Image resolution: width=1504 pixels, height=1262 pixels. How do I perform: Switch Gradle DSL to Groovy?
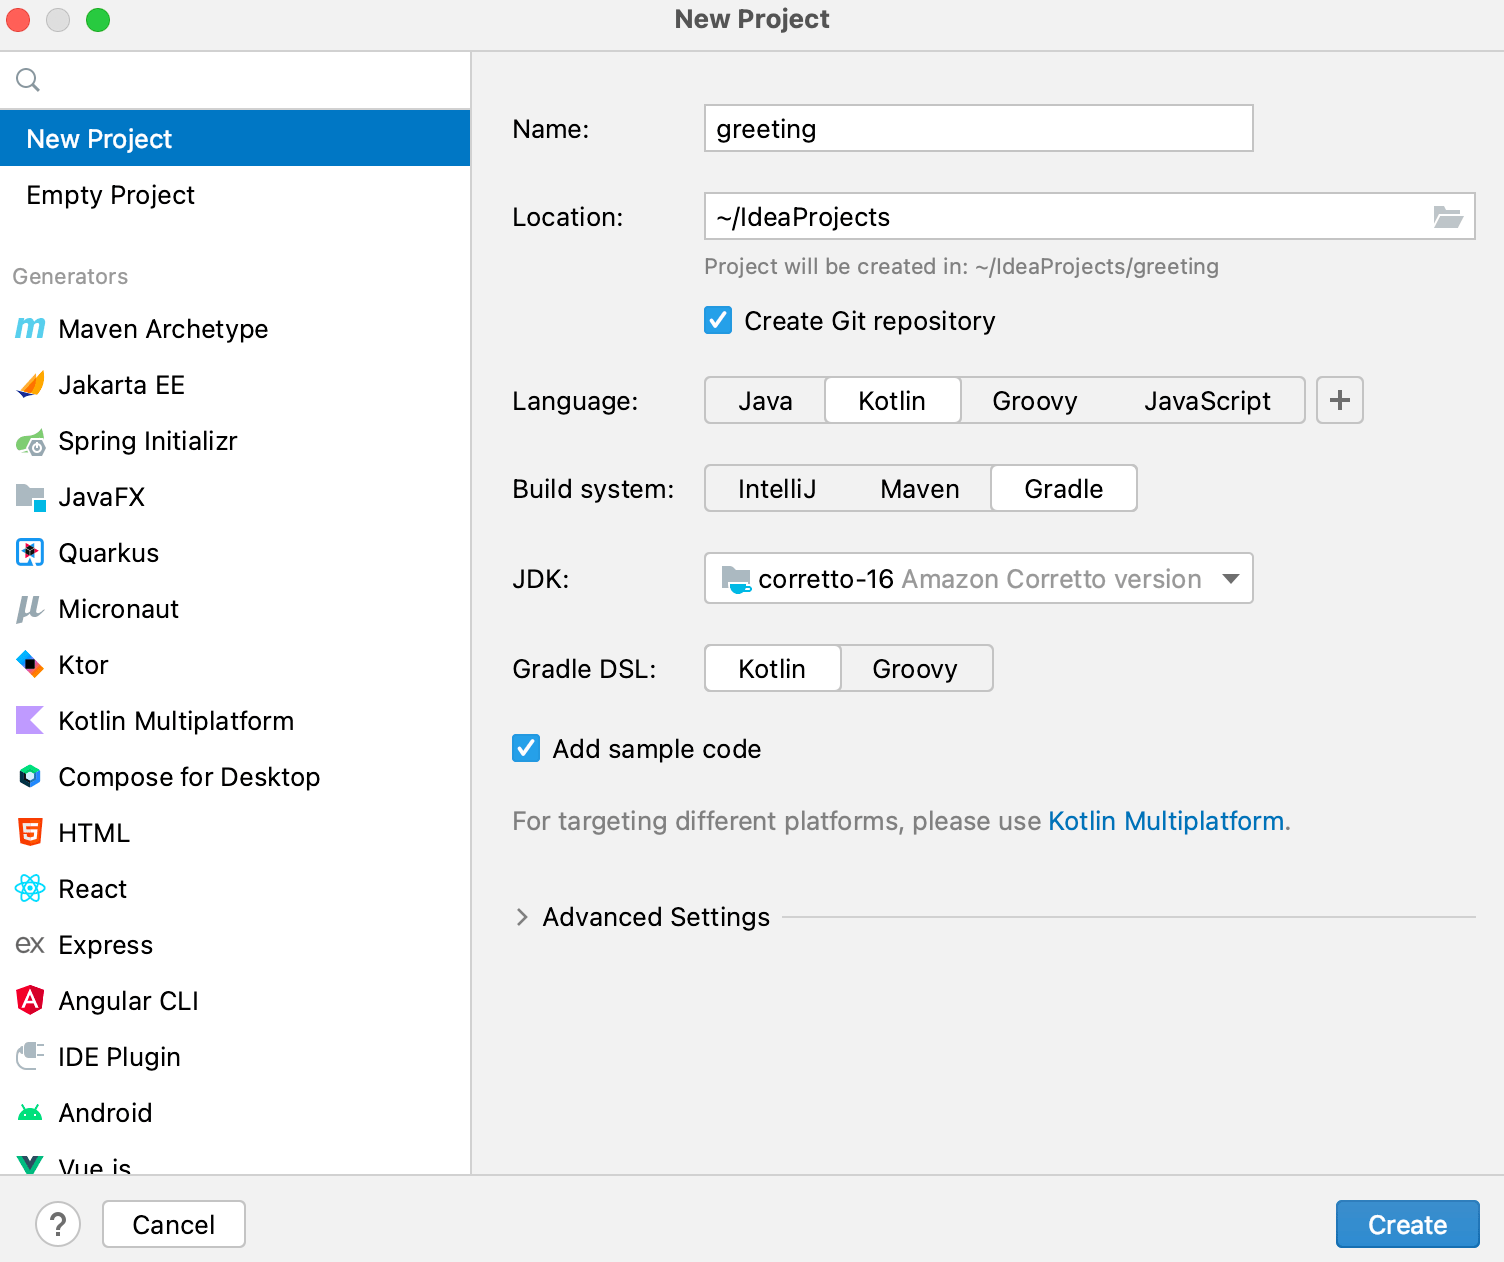pos(915,668)
